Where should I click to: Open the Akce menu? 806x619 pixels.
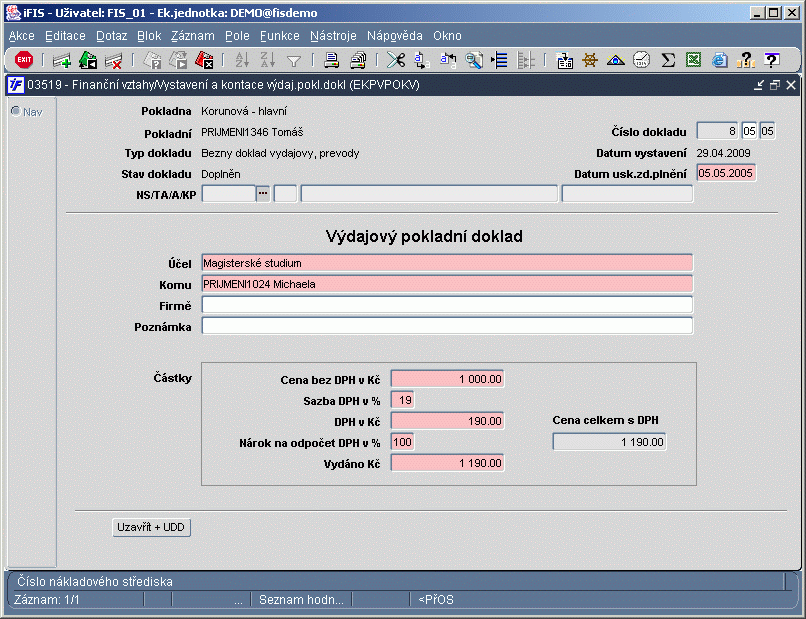pyautogui.click(x=21, y=35)
